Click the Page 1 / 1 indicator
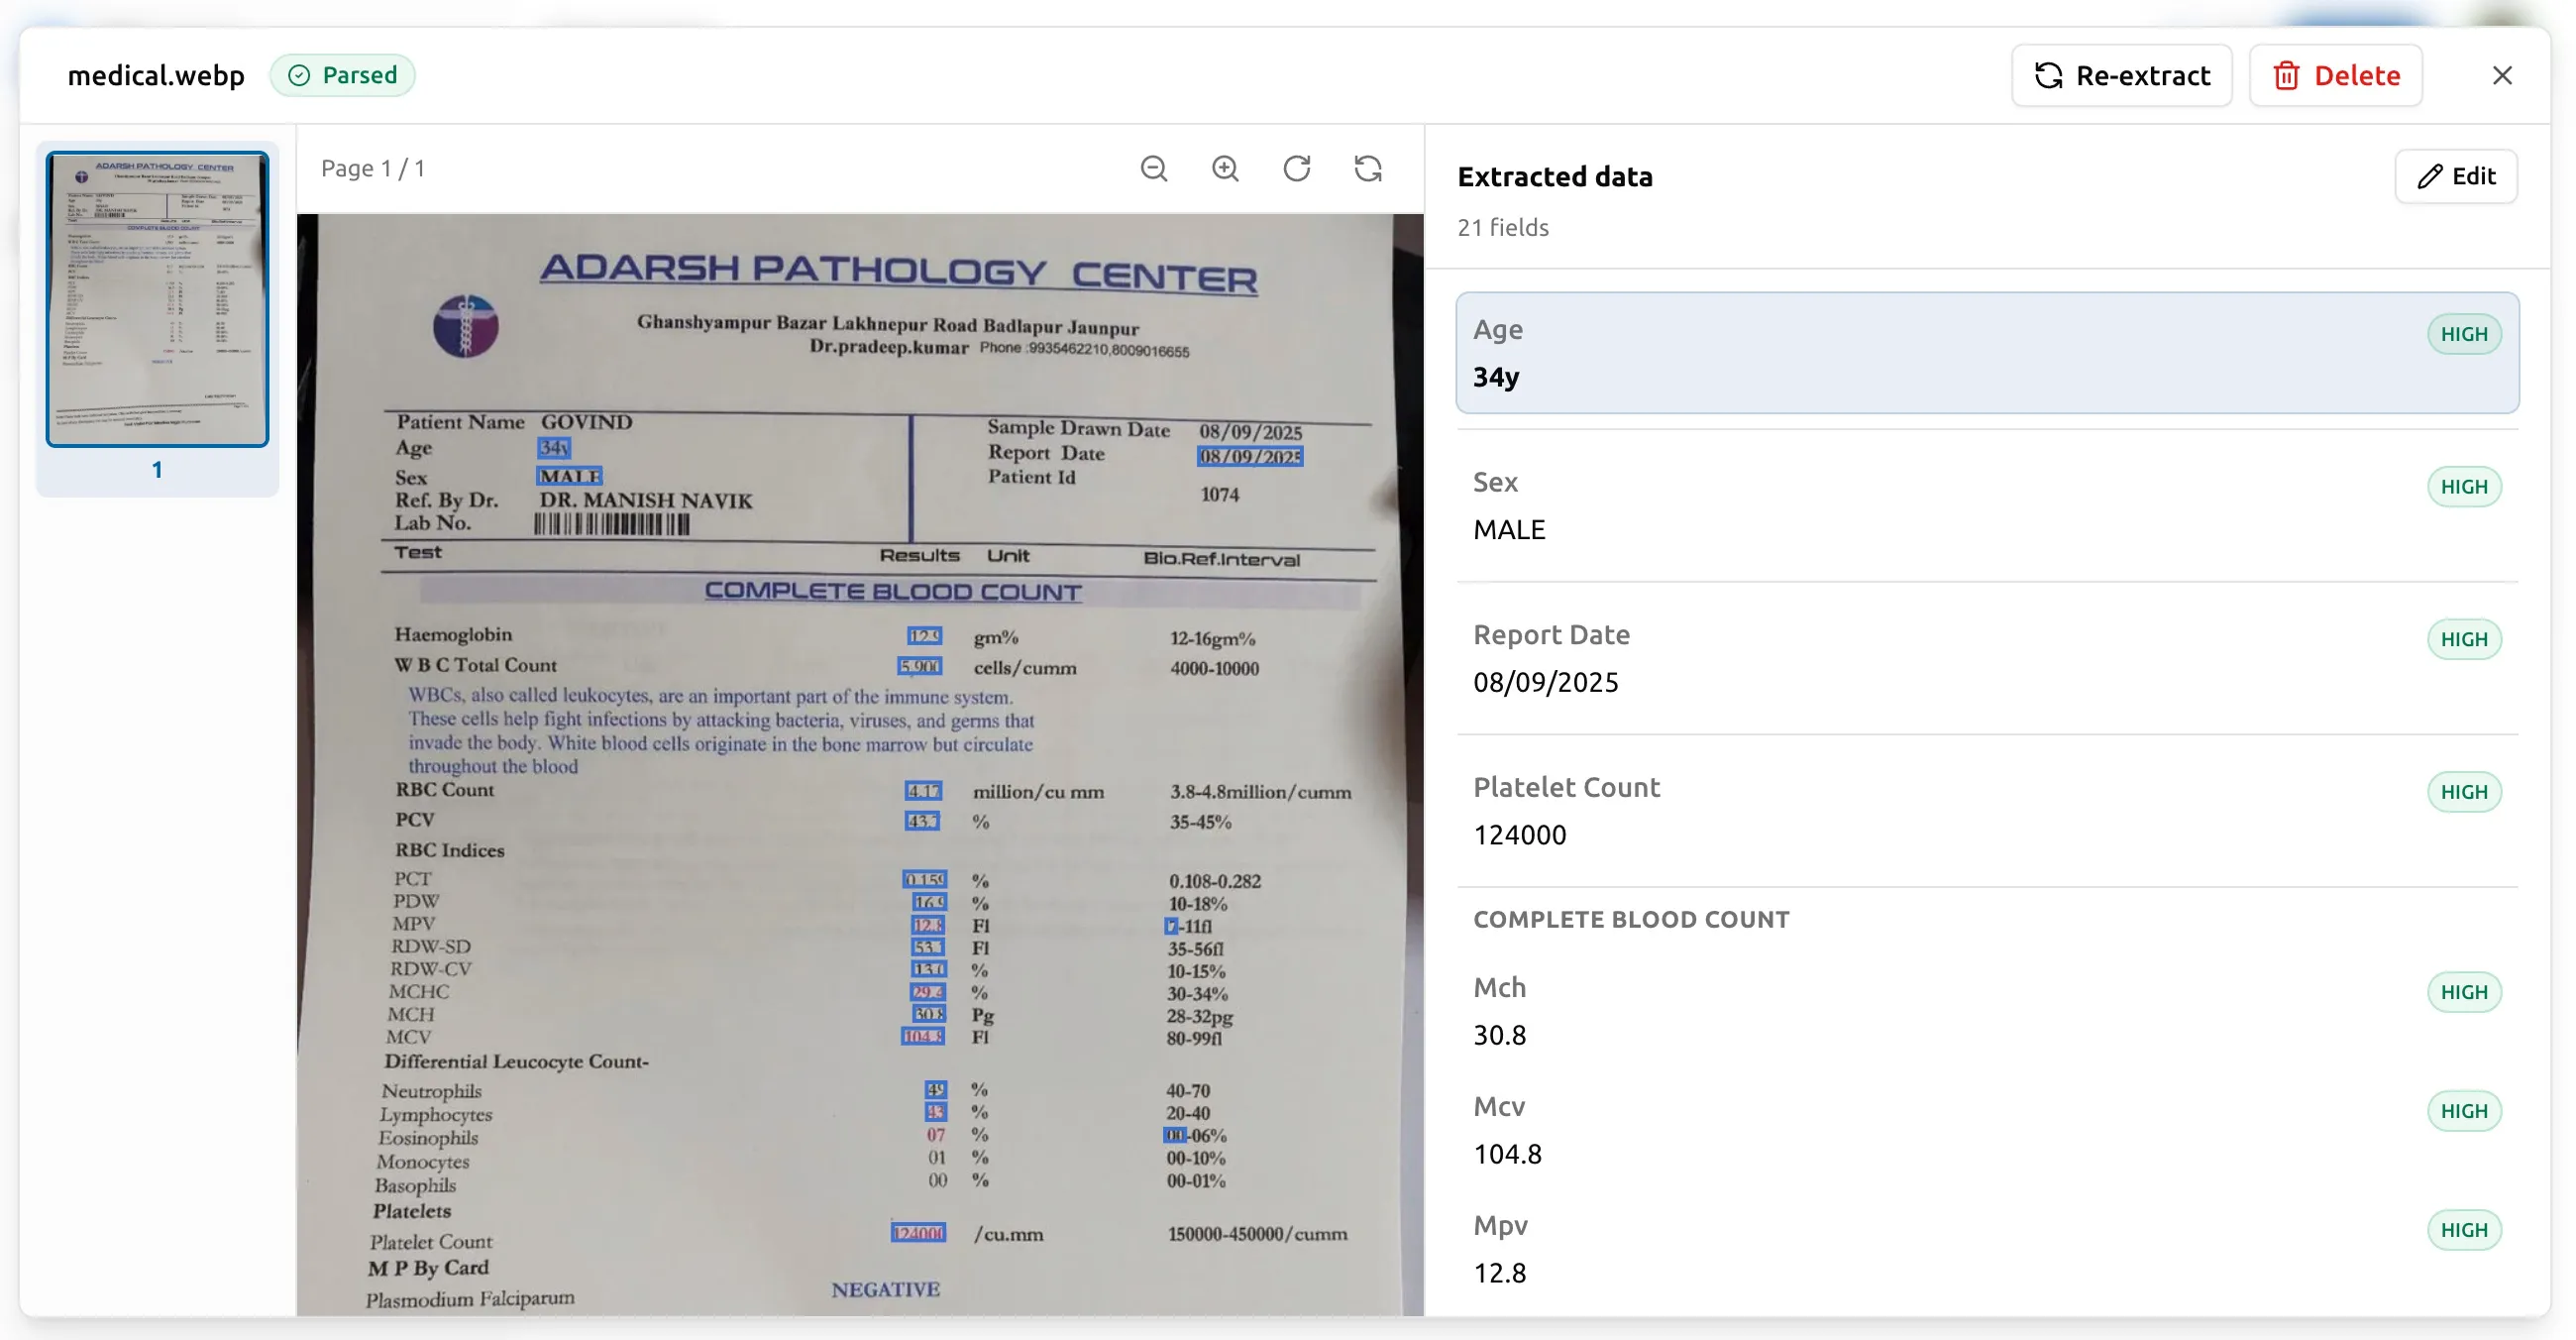 (x=373, y=168)
